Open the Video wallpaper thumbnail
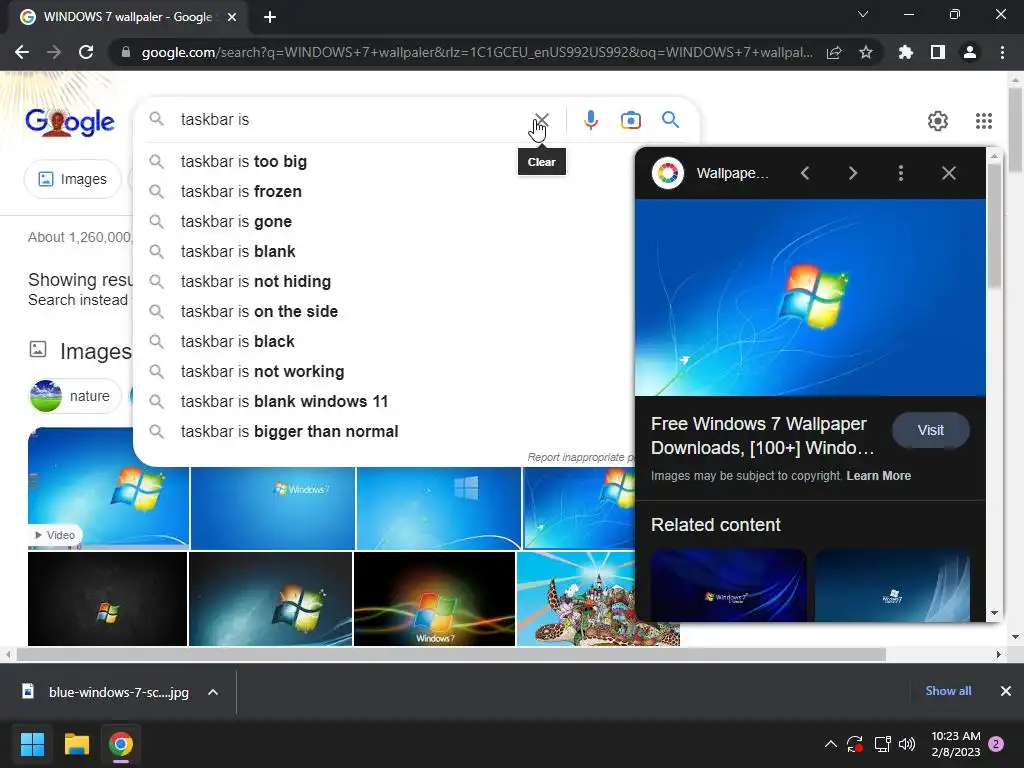 (x=108, y=488)
